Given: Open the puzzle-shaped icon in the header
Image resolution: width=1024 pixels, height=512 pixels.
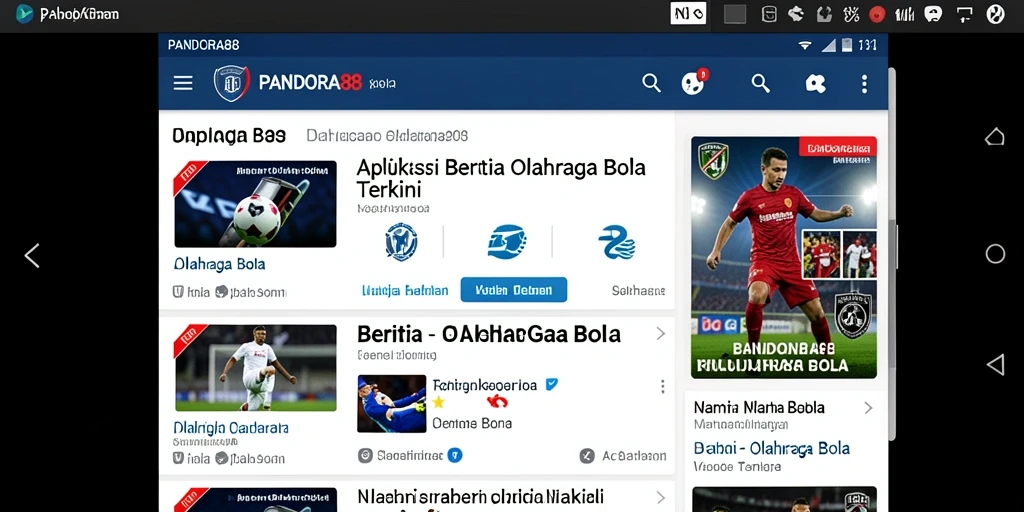Looking at the screenshot, I should (815, 83).
